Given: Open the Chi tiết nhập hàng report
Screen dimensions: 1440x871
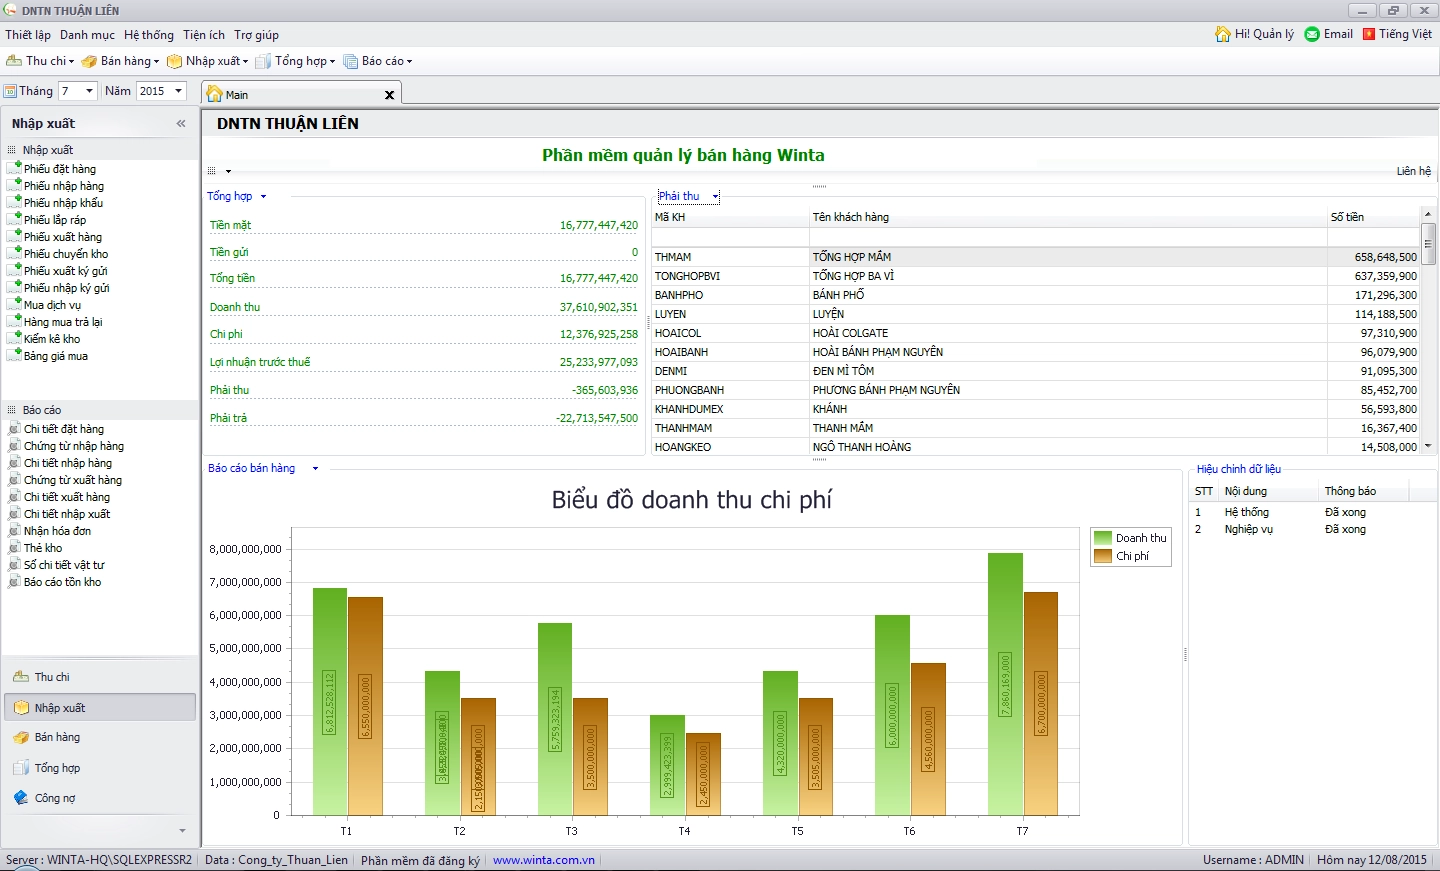Looking at the screenshot, I should click(68, 463).
